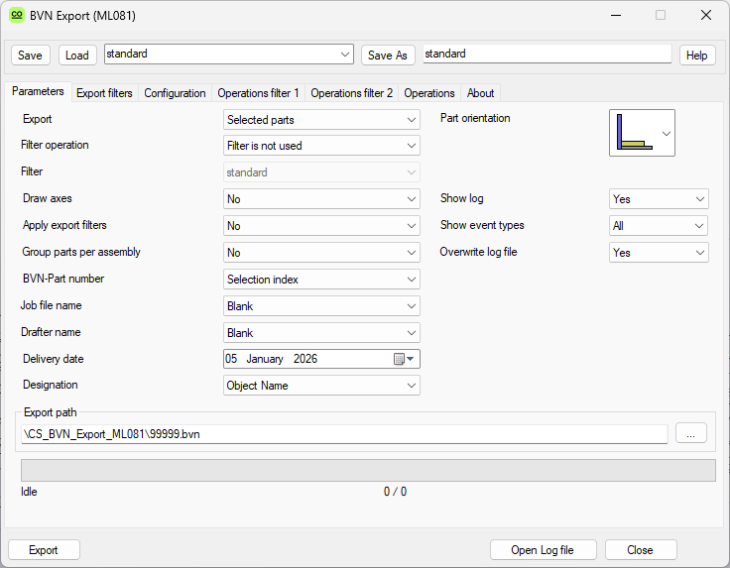Expand the Show log dropdown

[x=658, y=199]
